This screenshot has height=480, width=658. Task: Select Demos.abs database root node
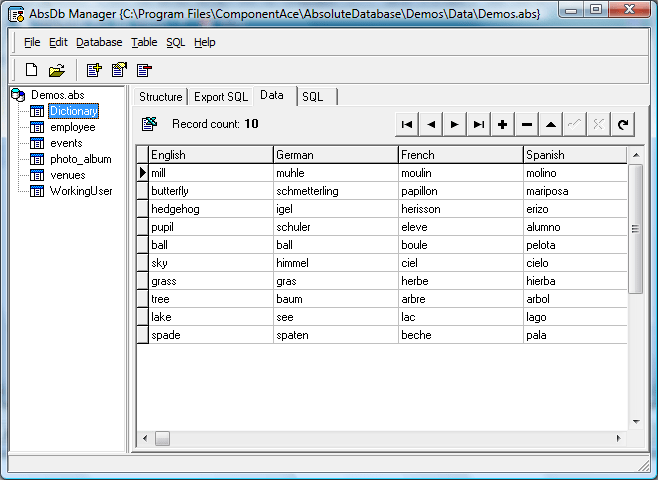pyautogui.click(x=58, y=95)
